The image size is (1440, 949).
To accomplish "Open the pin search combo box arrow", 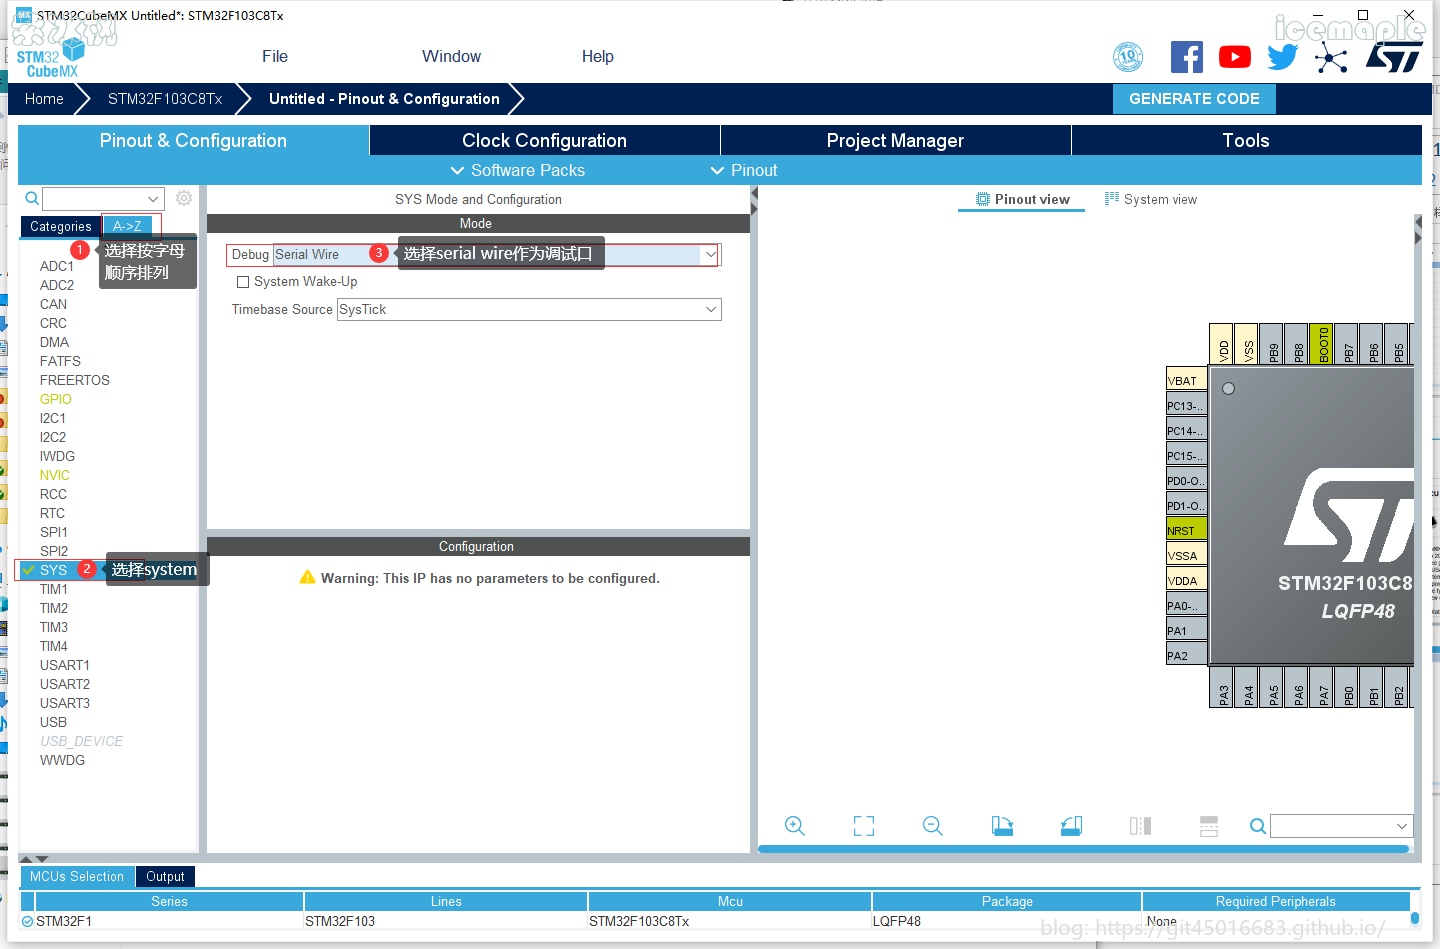I will point(1402,826).
